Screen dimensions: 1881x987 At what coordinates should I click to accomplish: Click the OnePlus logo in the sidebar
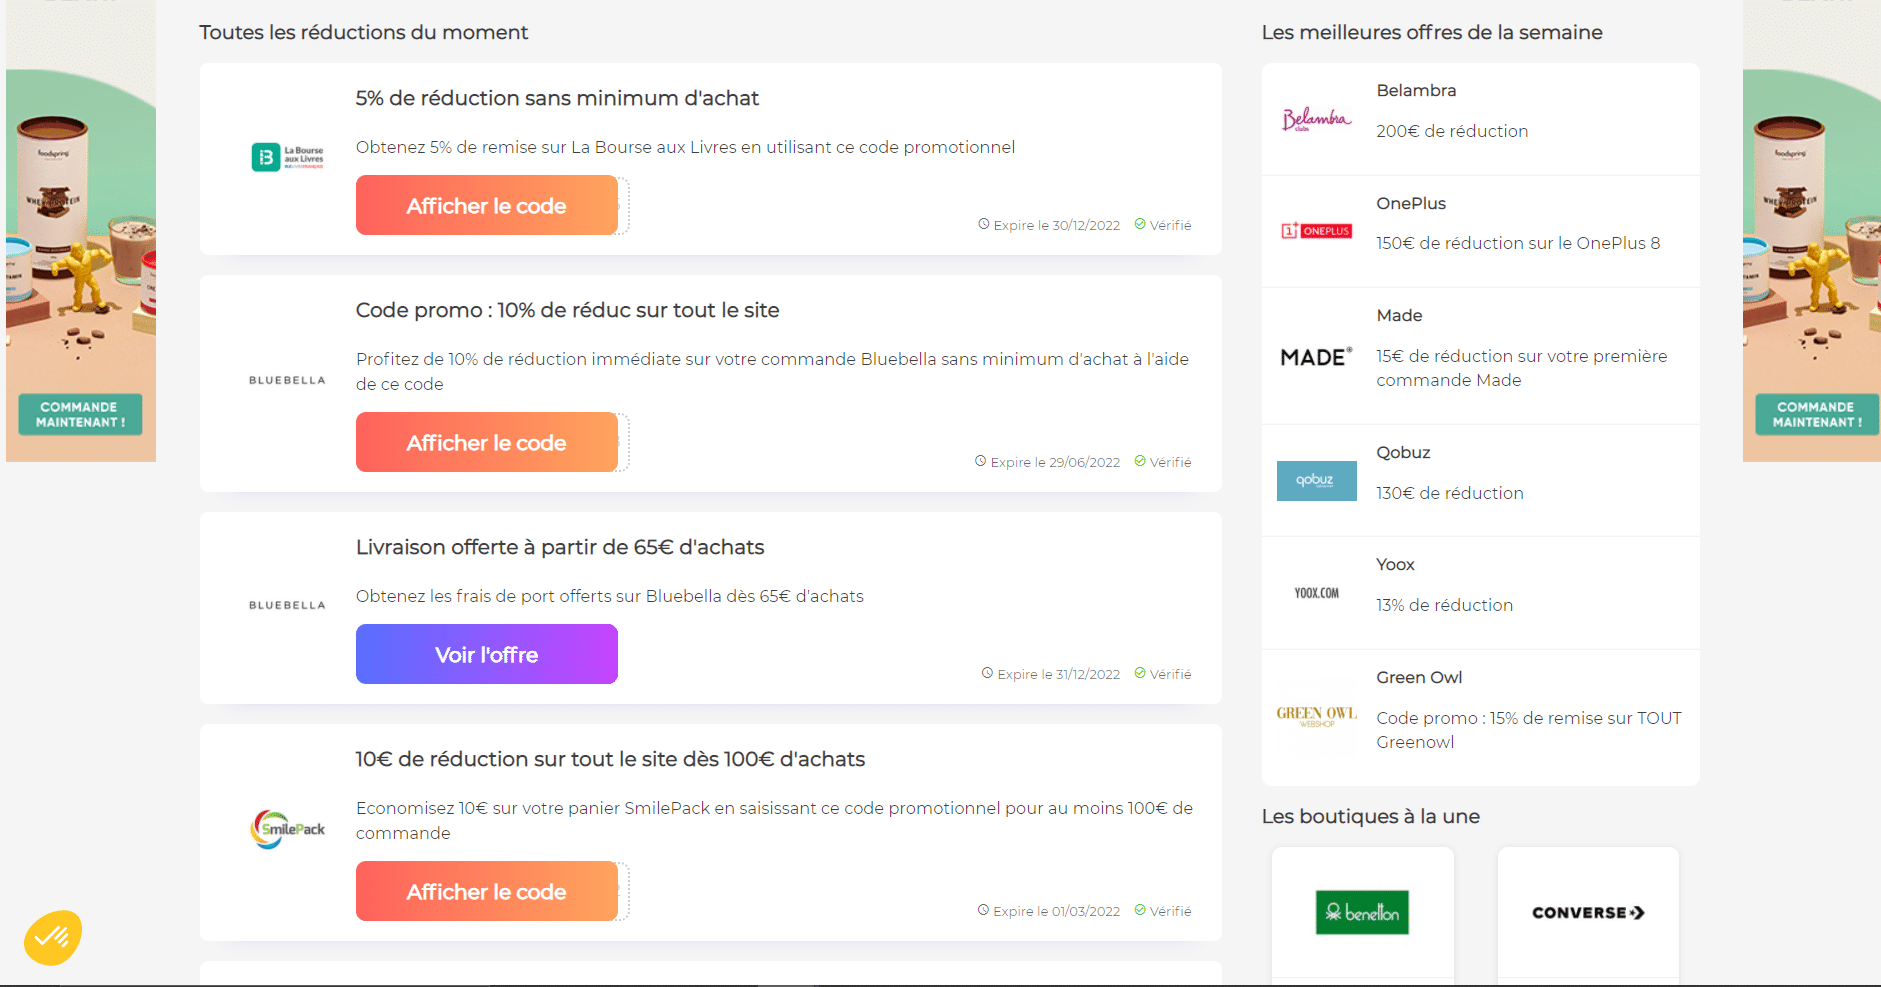coord(1316,229)
